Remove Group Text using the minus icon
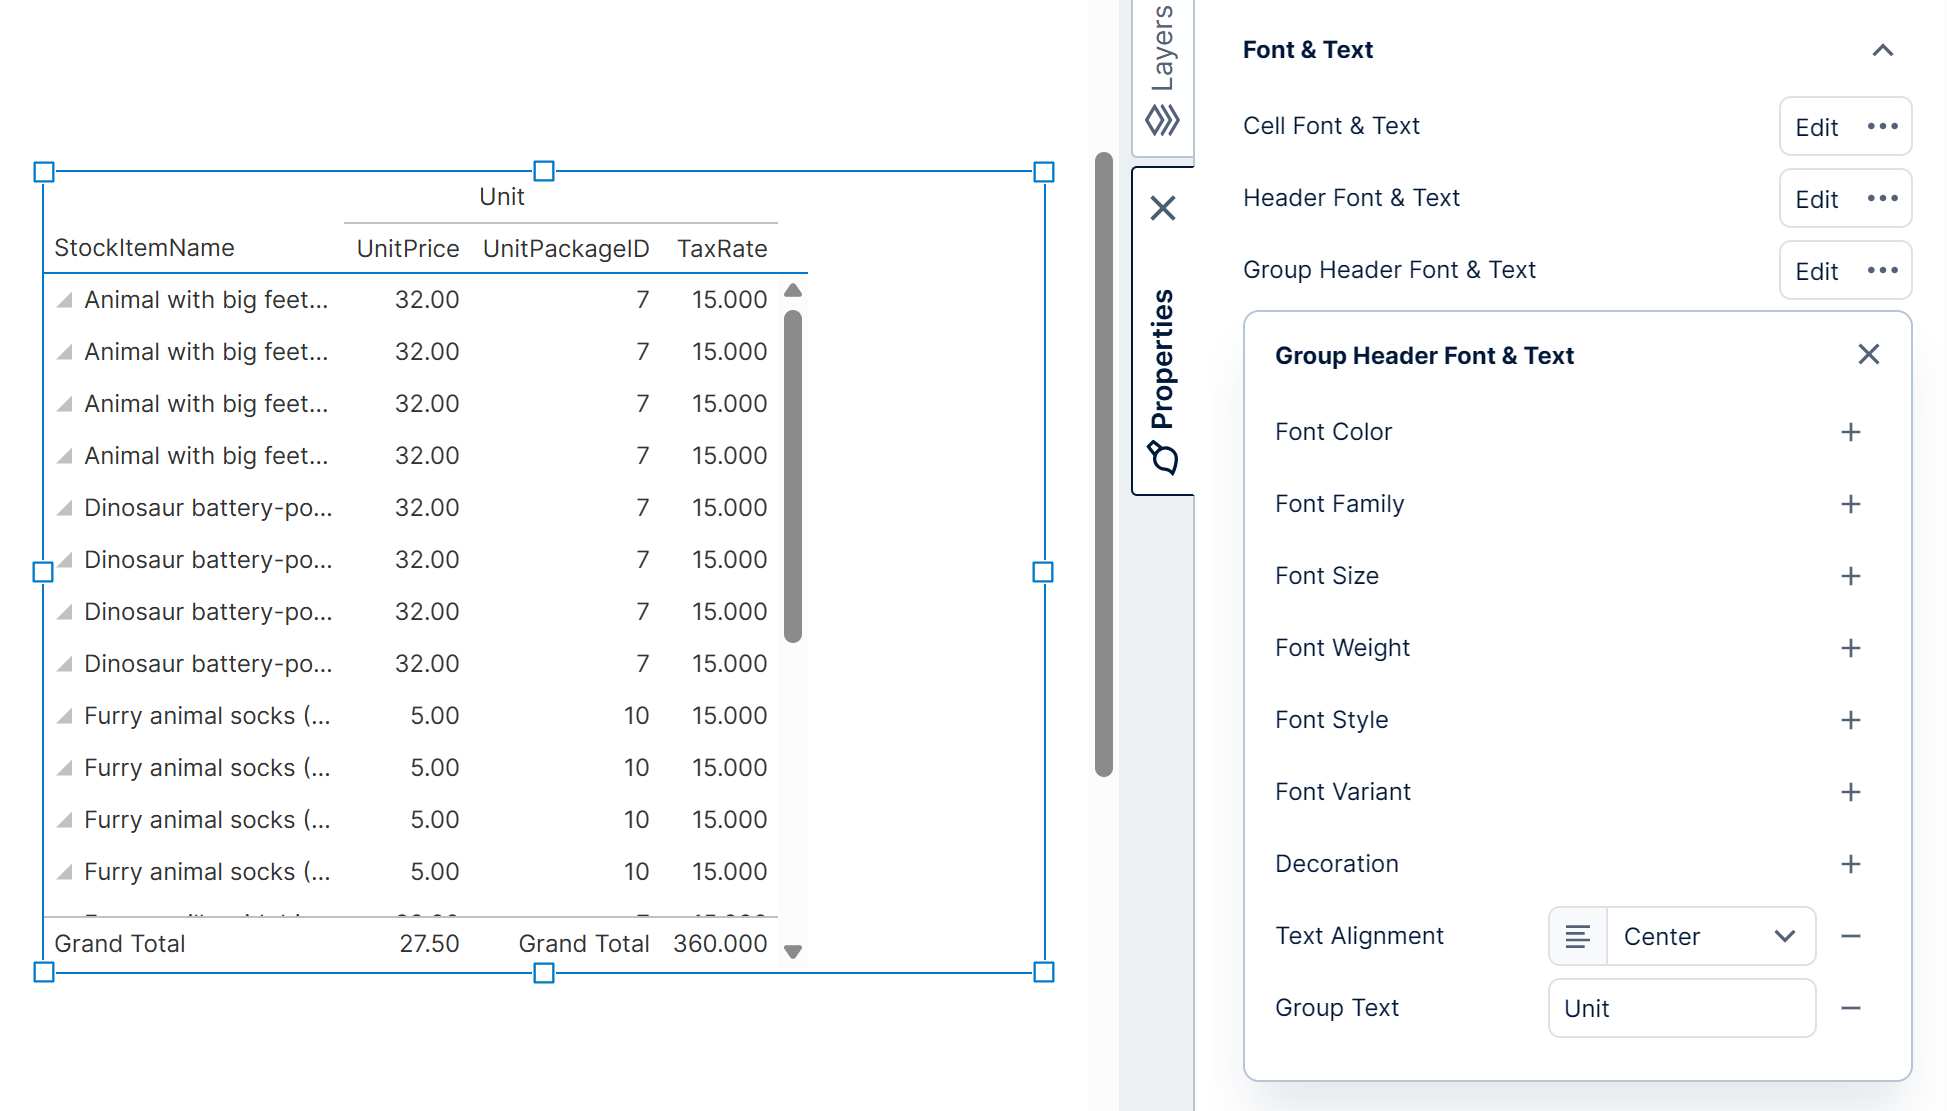The width and height of the screenshot is (1947, 1111). coord(1851,1007)
